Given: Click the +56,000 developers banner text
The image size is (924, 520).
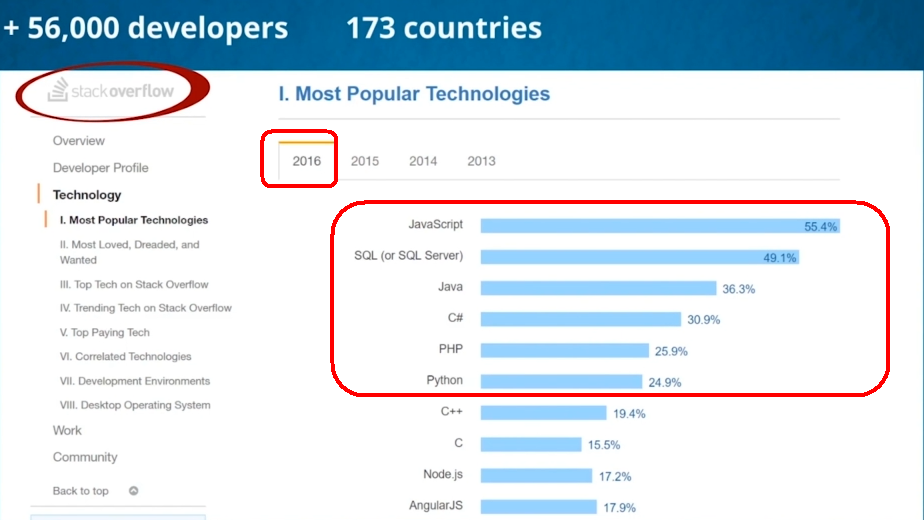Looking at the screenshot, I should [x=146, y=28].
